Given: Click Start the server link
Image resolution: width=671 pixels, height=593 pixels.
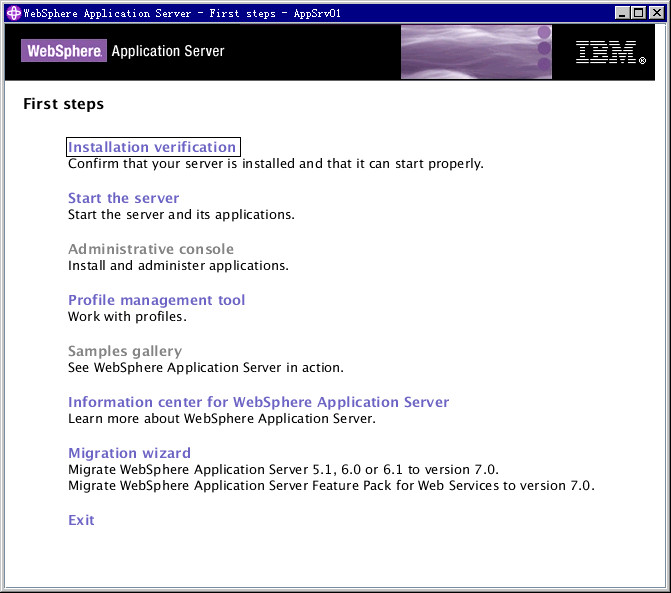Looking at the screenshot, I should (123, 198).
